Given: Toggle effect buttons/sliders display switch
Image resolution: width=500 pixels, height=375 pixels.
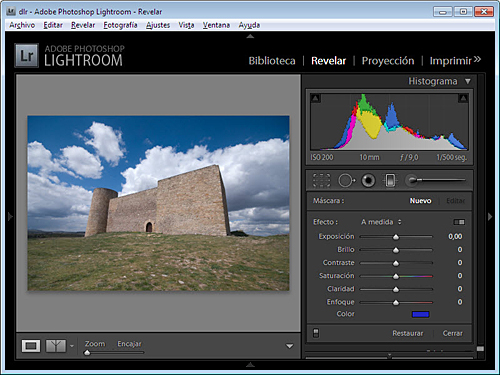Looking at the screenshot, I should pos(459,222).
